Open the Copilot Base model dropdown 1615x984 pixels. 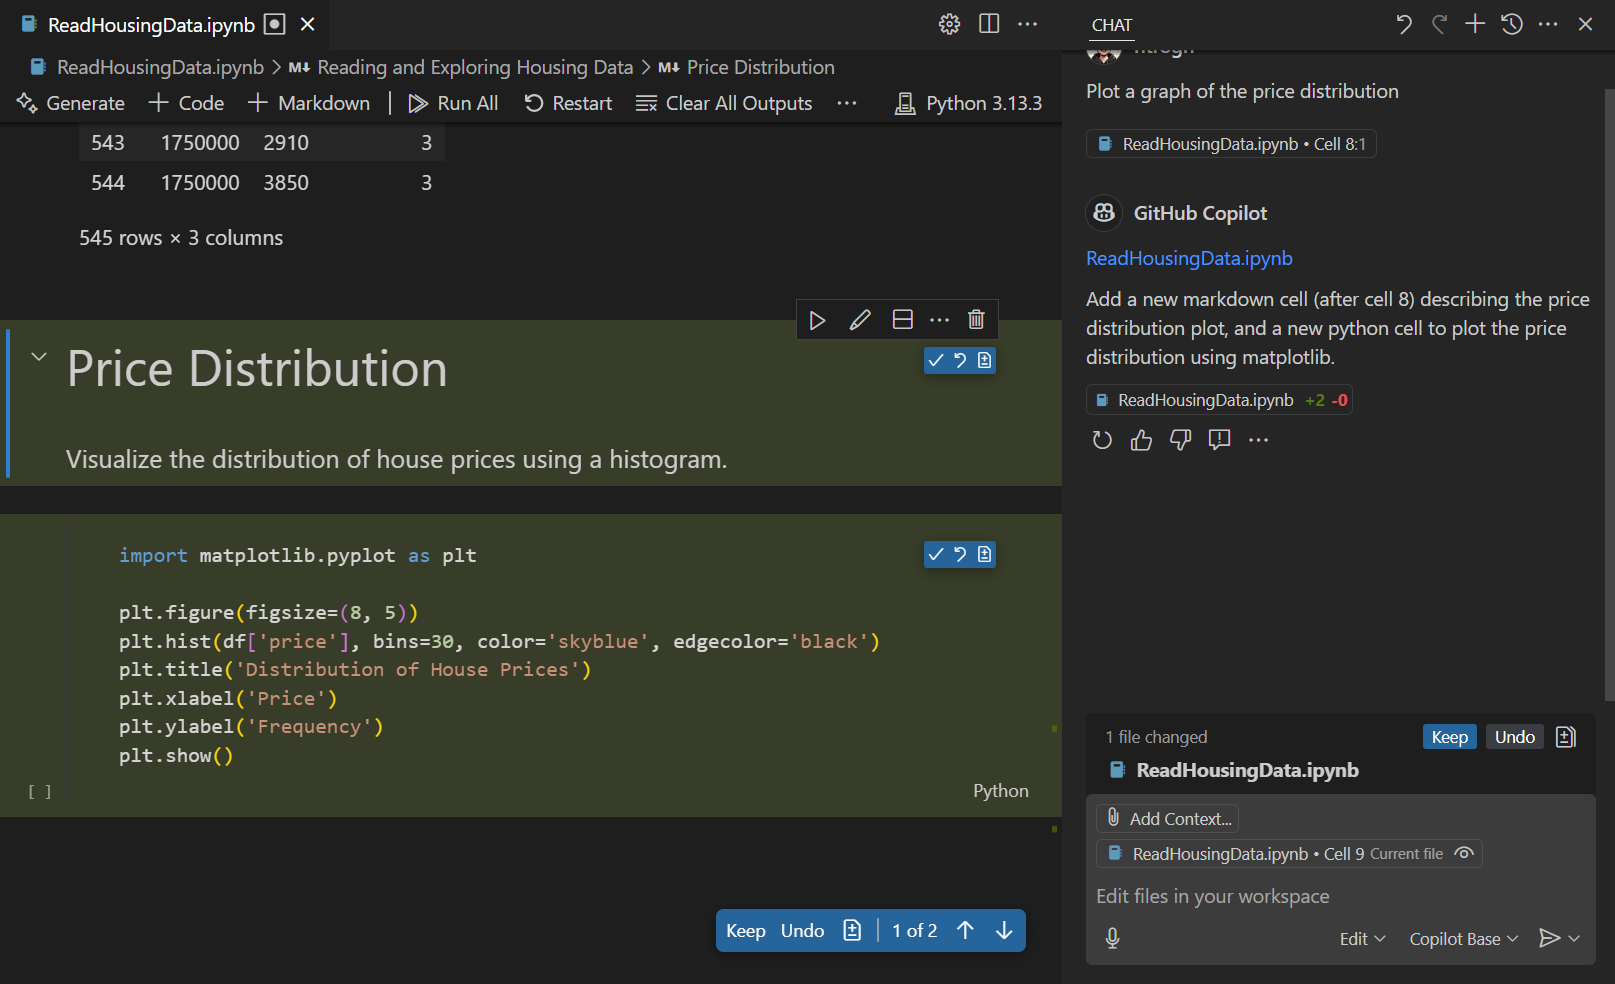[x=1463, y=939]
